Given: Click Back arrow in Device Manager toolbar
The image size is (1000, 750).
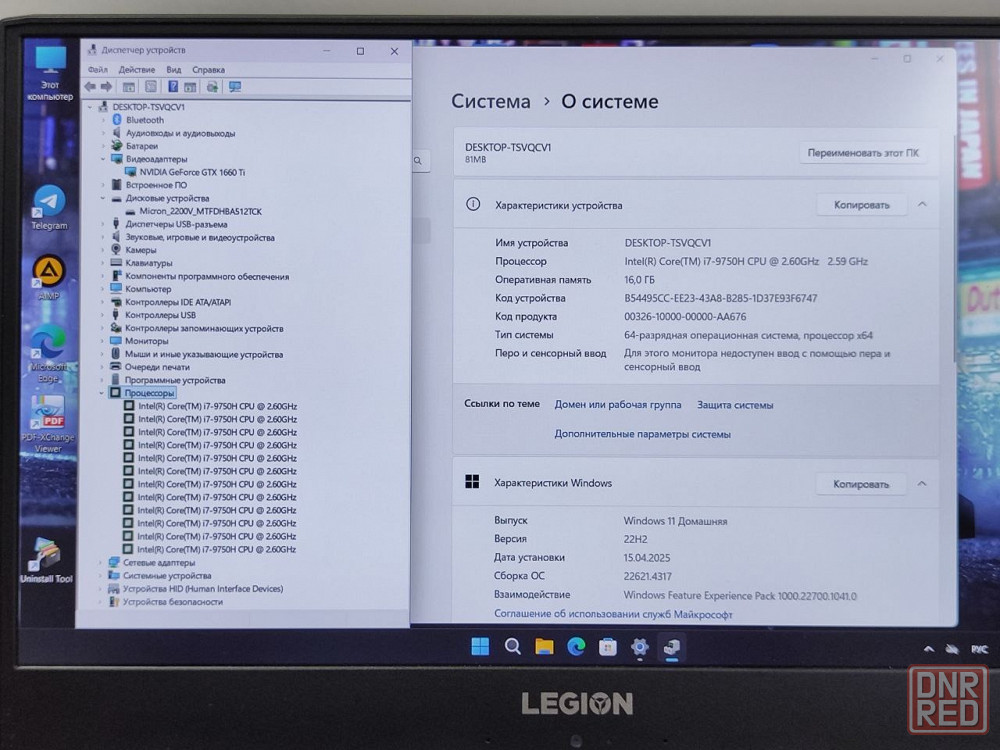Looking at the screenshot, I should (x=90, y=87).
